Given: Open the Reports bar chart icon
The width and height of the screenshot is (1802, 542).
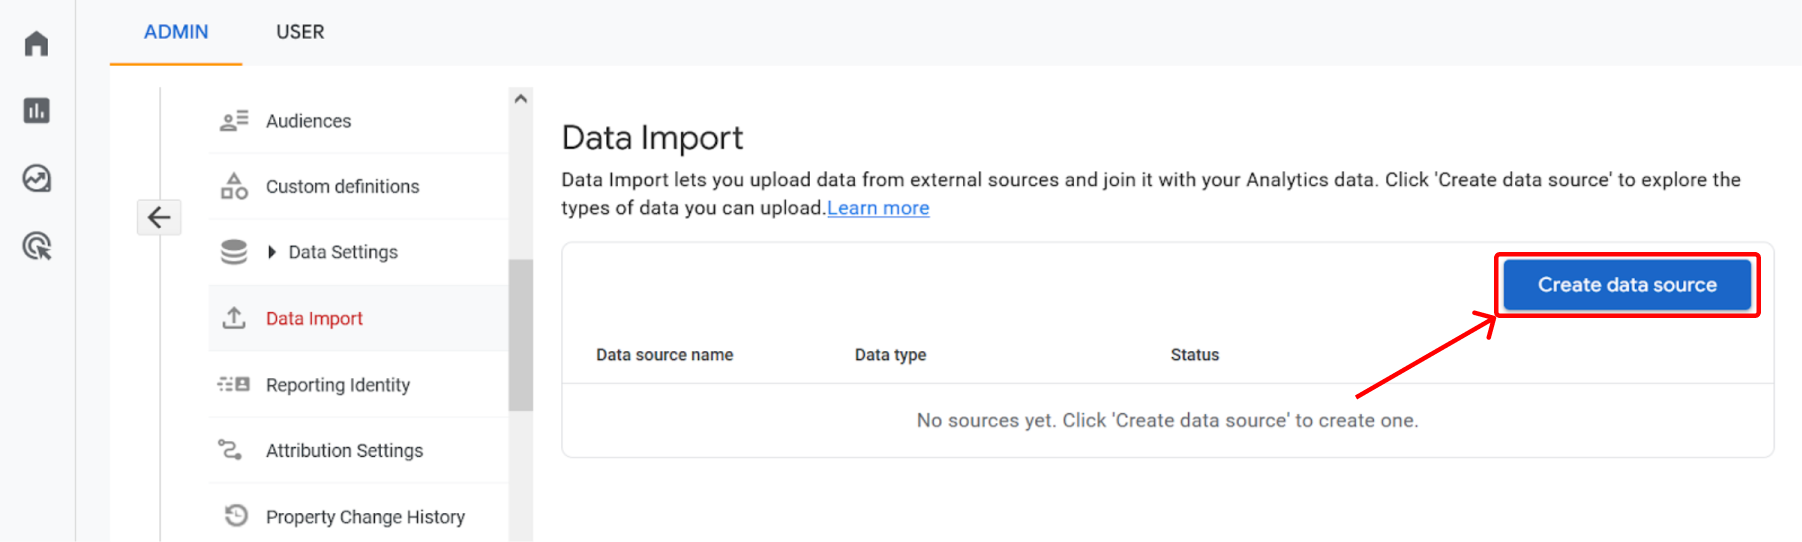Looking at the screenshot, I should point(37,110).
